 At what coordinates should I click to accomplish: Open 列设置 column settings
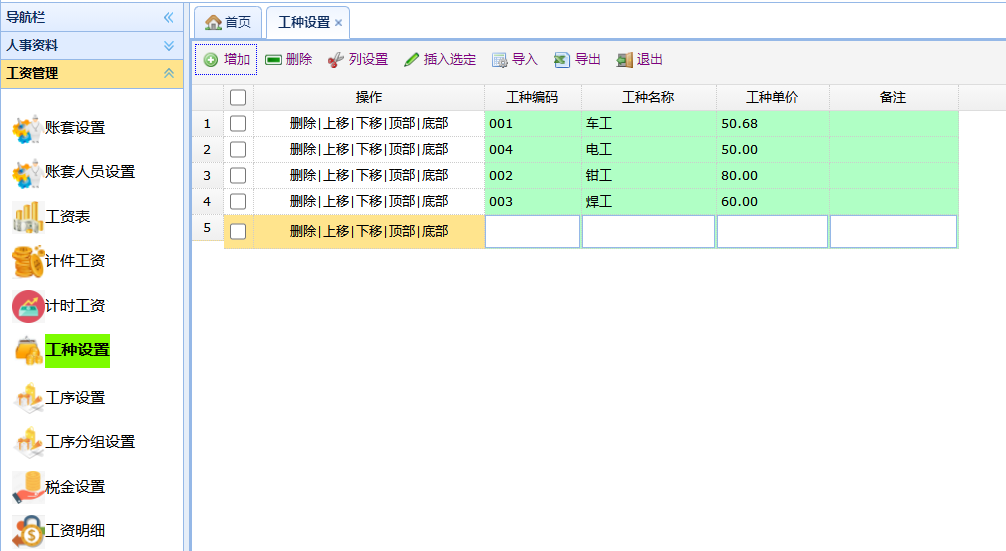358,60
